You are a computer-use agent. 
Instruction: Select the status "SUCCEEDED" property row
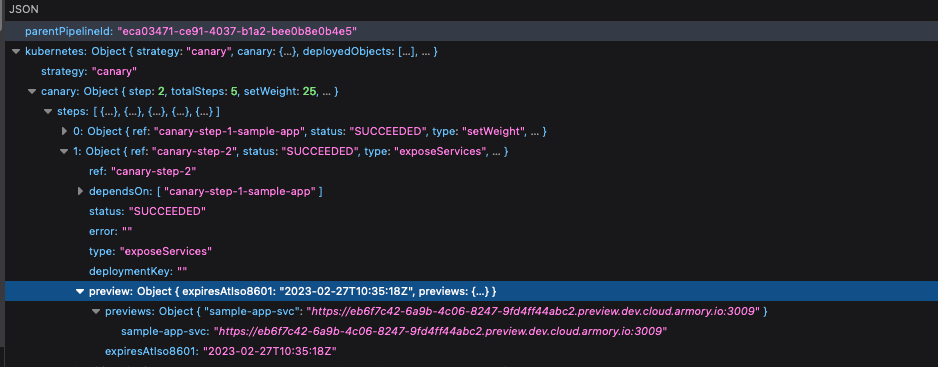(471, 211)
